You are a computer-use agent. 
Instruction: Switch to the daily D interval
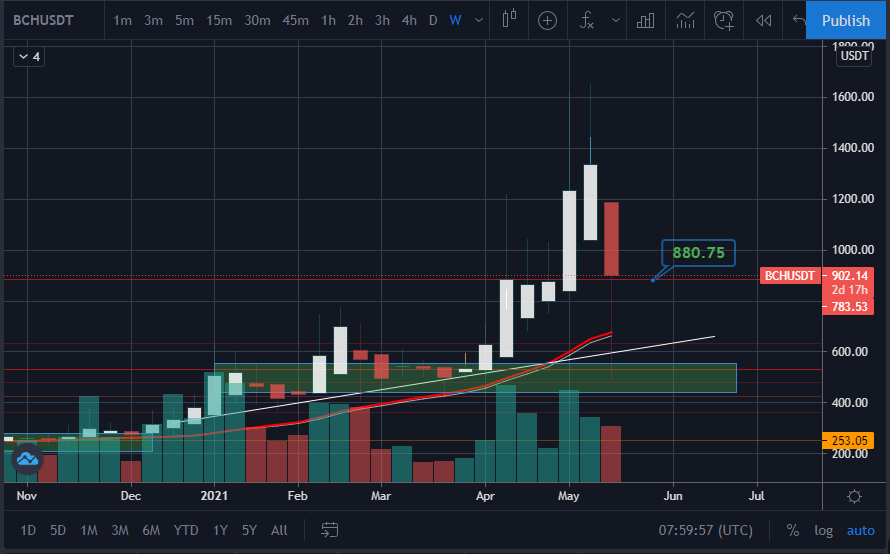(x=433, y=20)
